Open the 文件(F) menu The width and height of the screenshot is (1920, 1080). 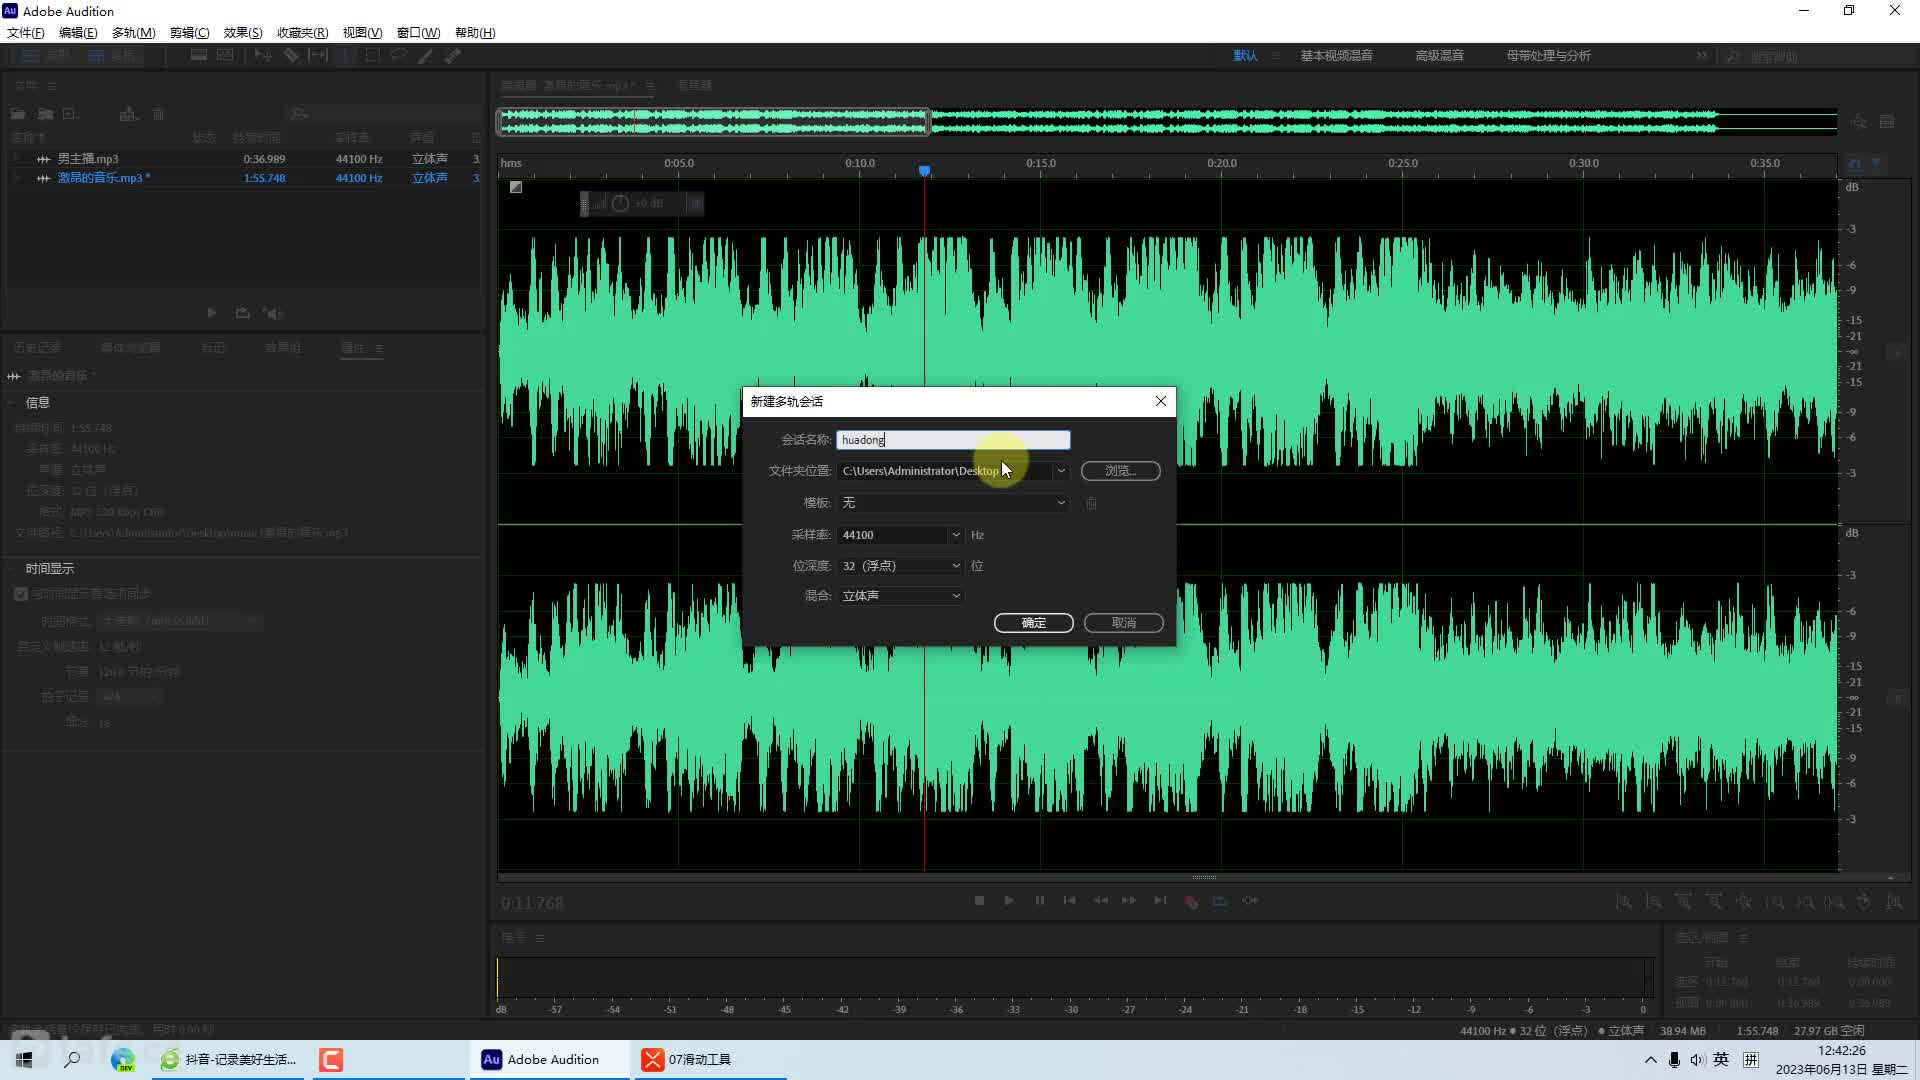[25, 33]
